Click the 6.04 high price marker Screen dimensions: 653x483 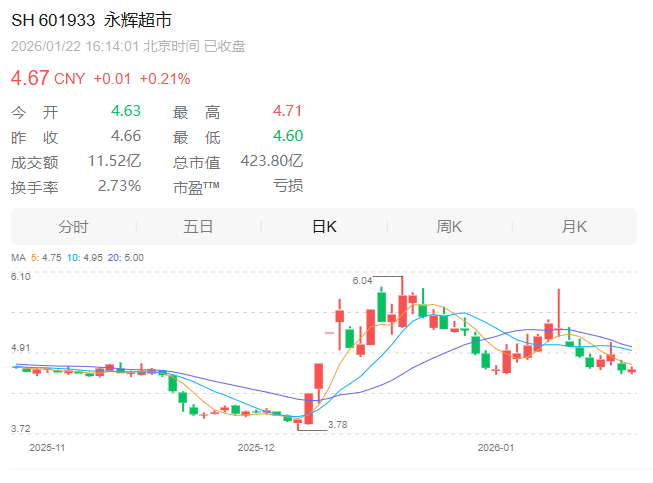pos(362,281)
